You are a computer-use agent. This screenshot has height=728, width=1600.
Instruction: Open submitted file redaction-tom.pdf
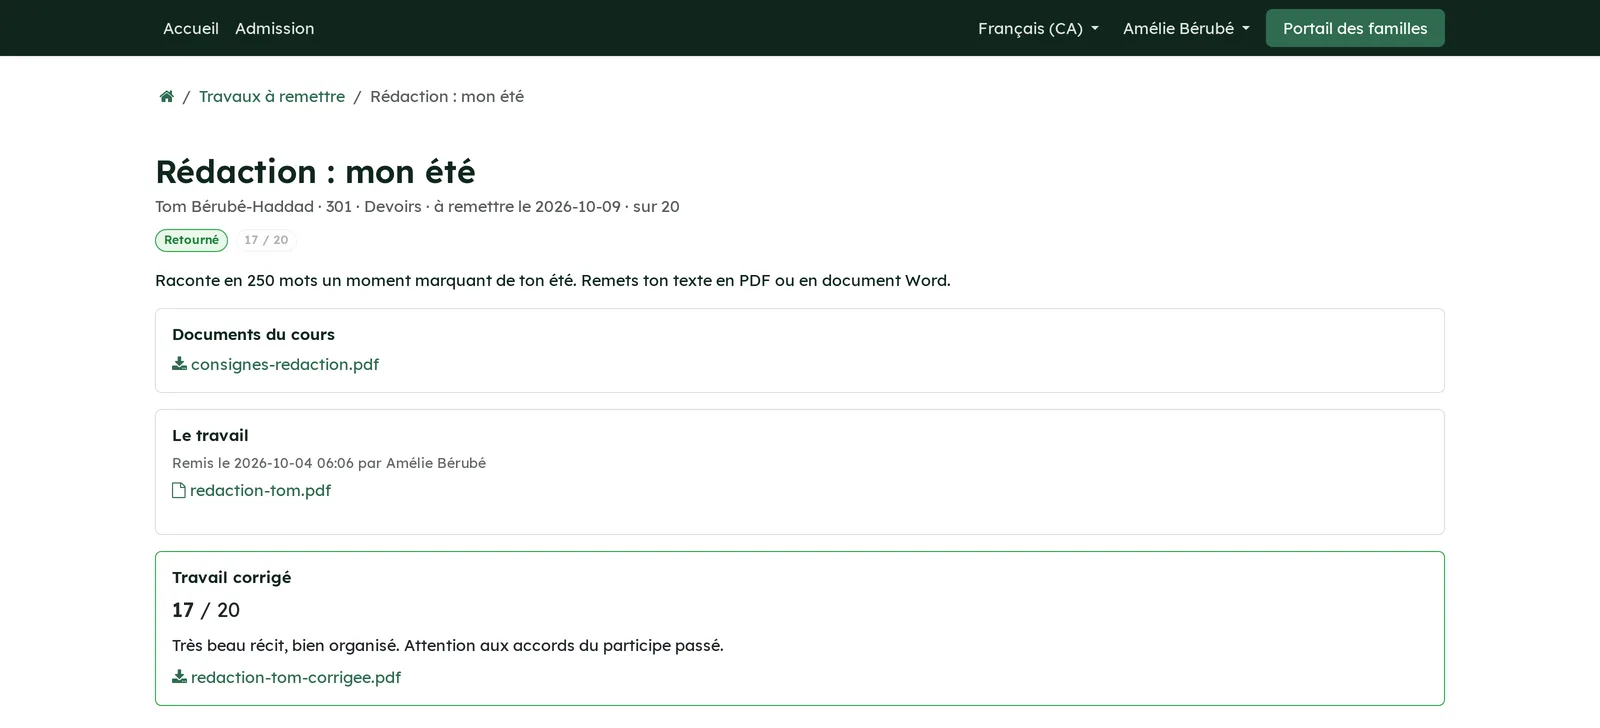(260, 490)
